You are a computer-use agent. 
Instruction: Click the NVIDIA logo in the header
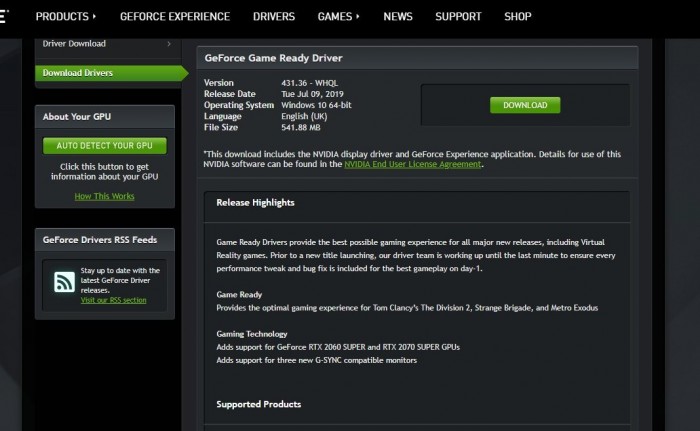coord(4,17)
